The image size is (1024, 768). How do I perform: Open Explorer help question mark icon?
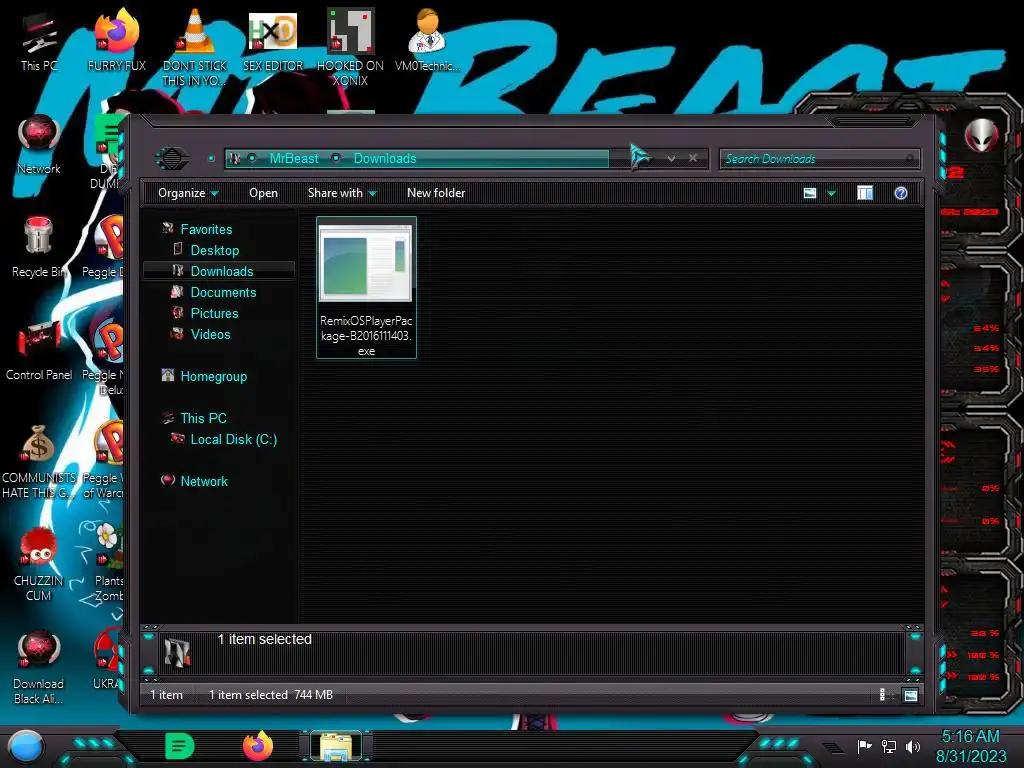point(901,193)
